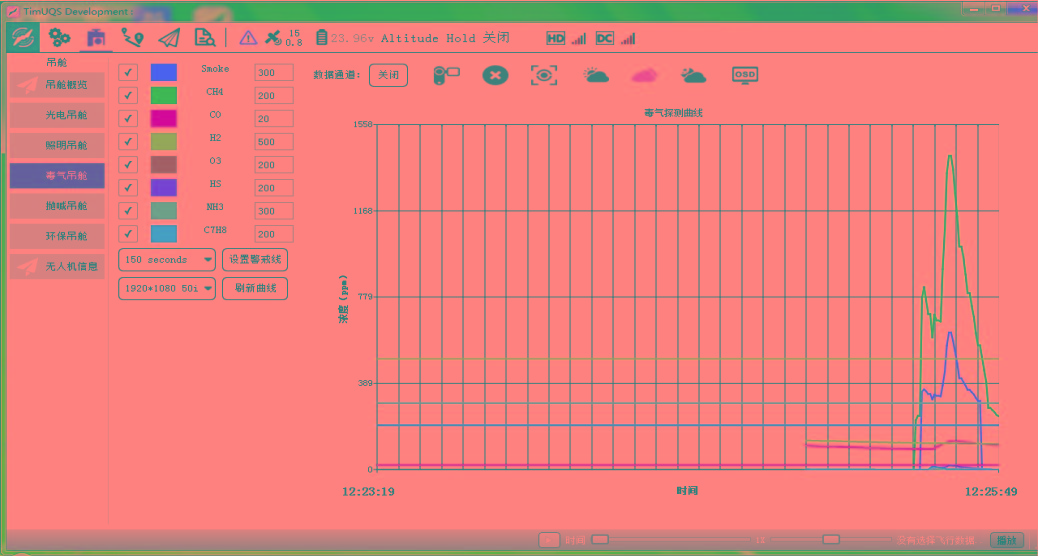Click the warning triangle alert icon

248,38
